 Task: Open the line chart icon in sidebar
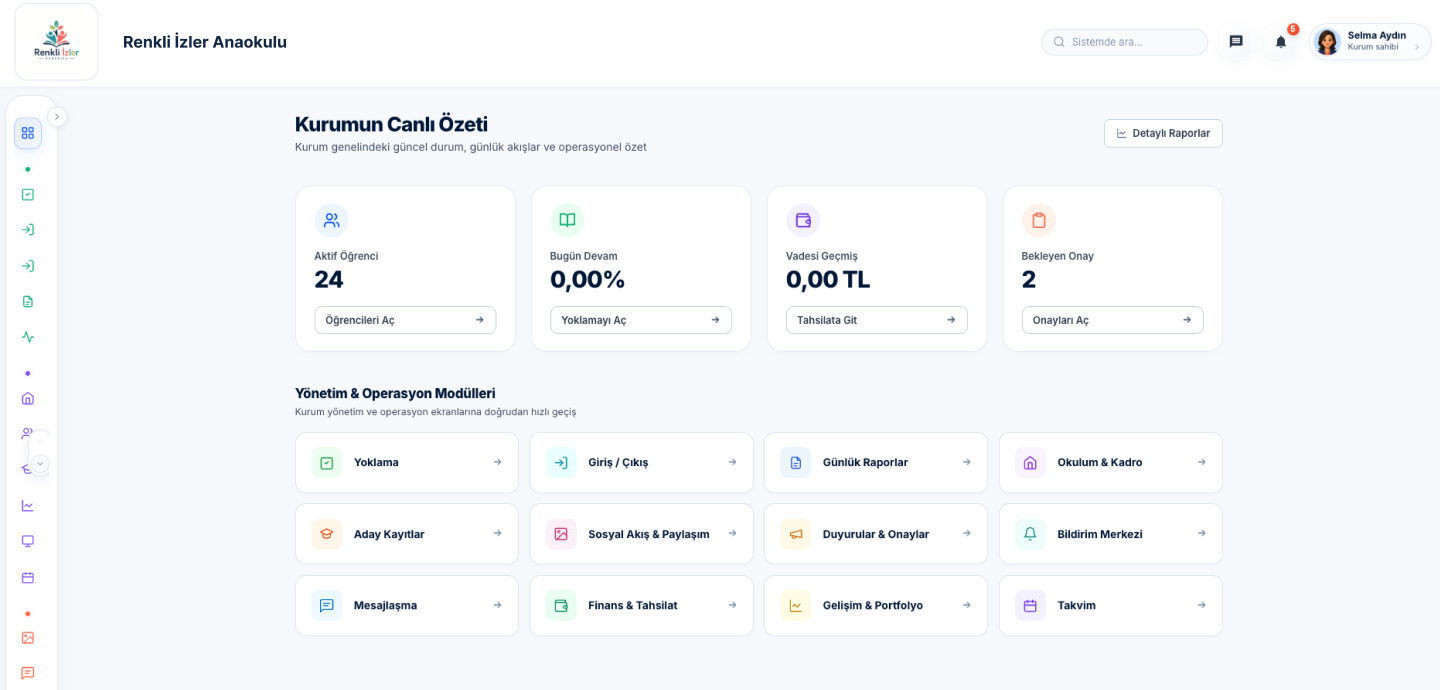[x=28, y=506]
